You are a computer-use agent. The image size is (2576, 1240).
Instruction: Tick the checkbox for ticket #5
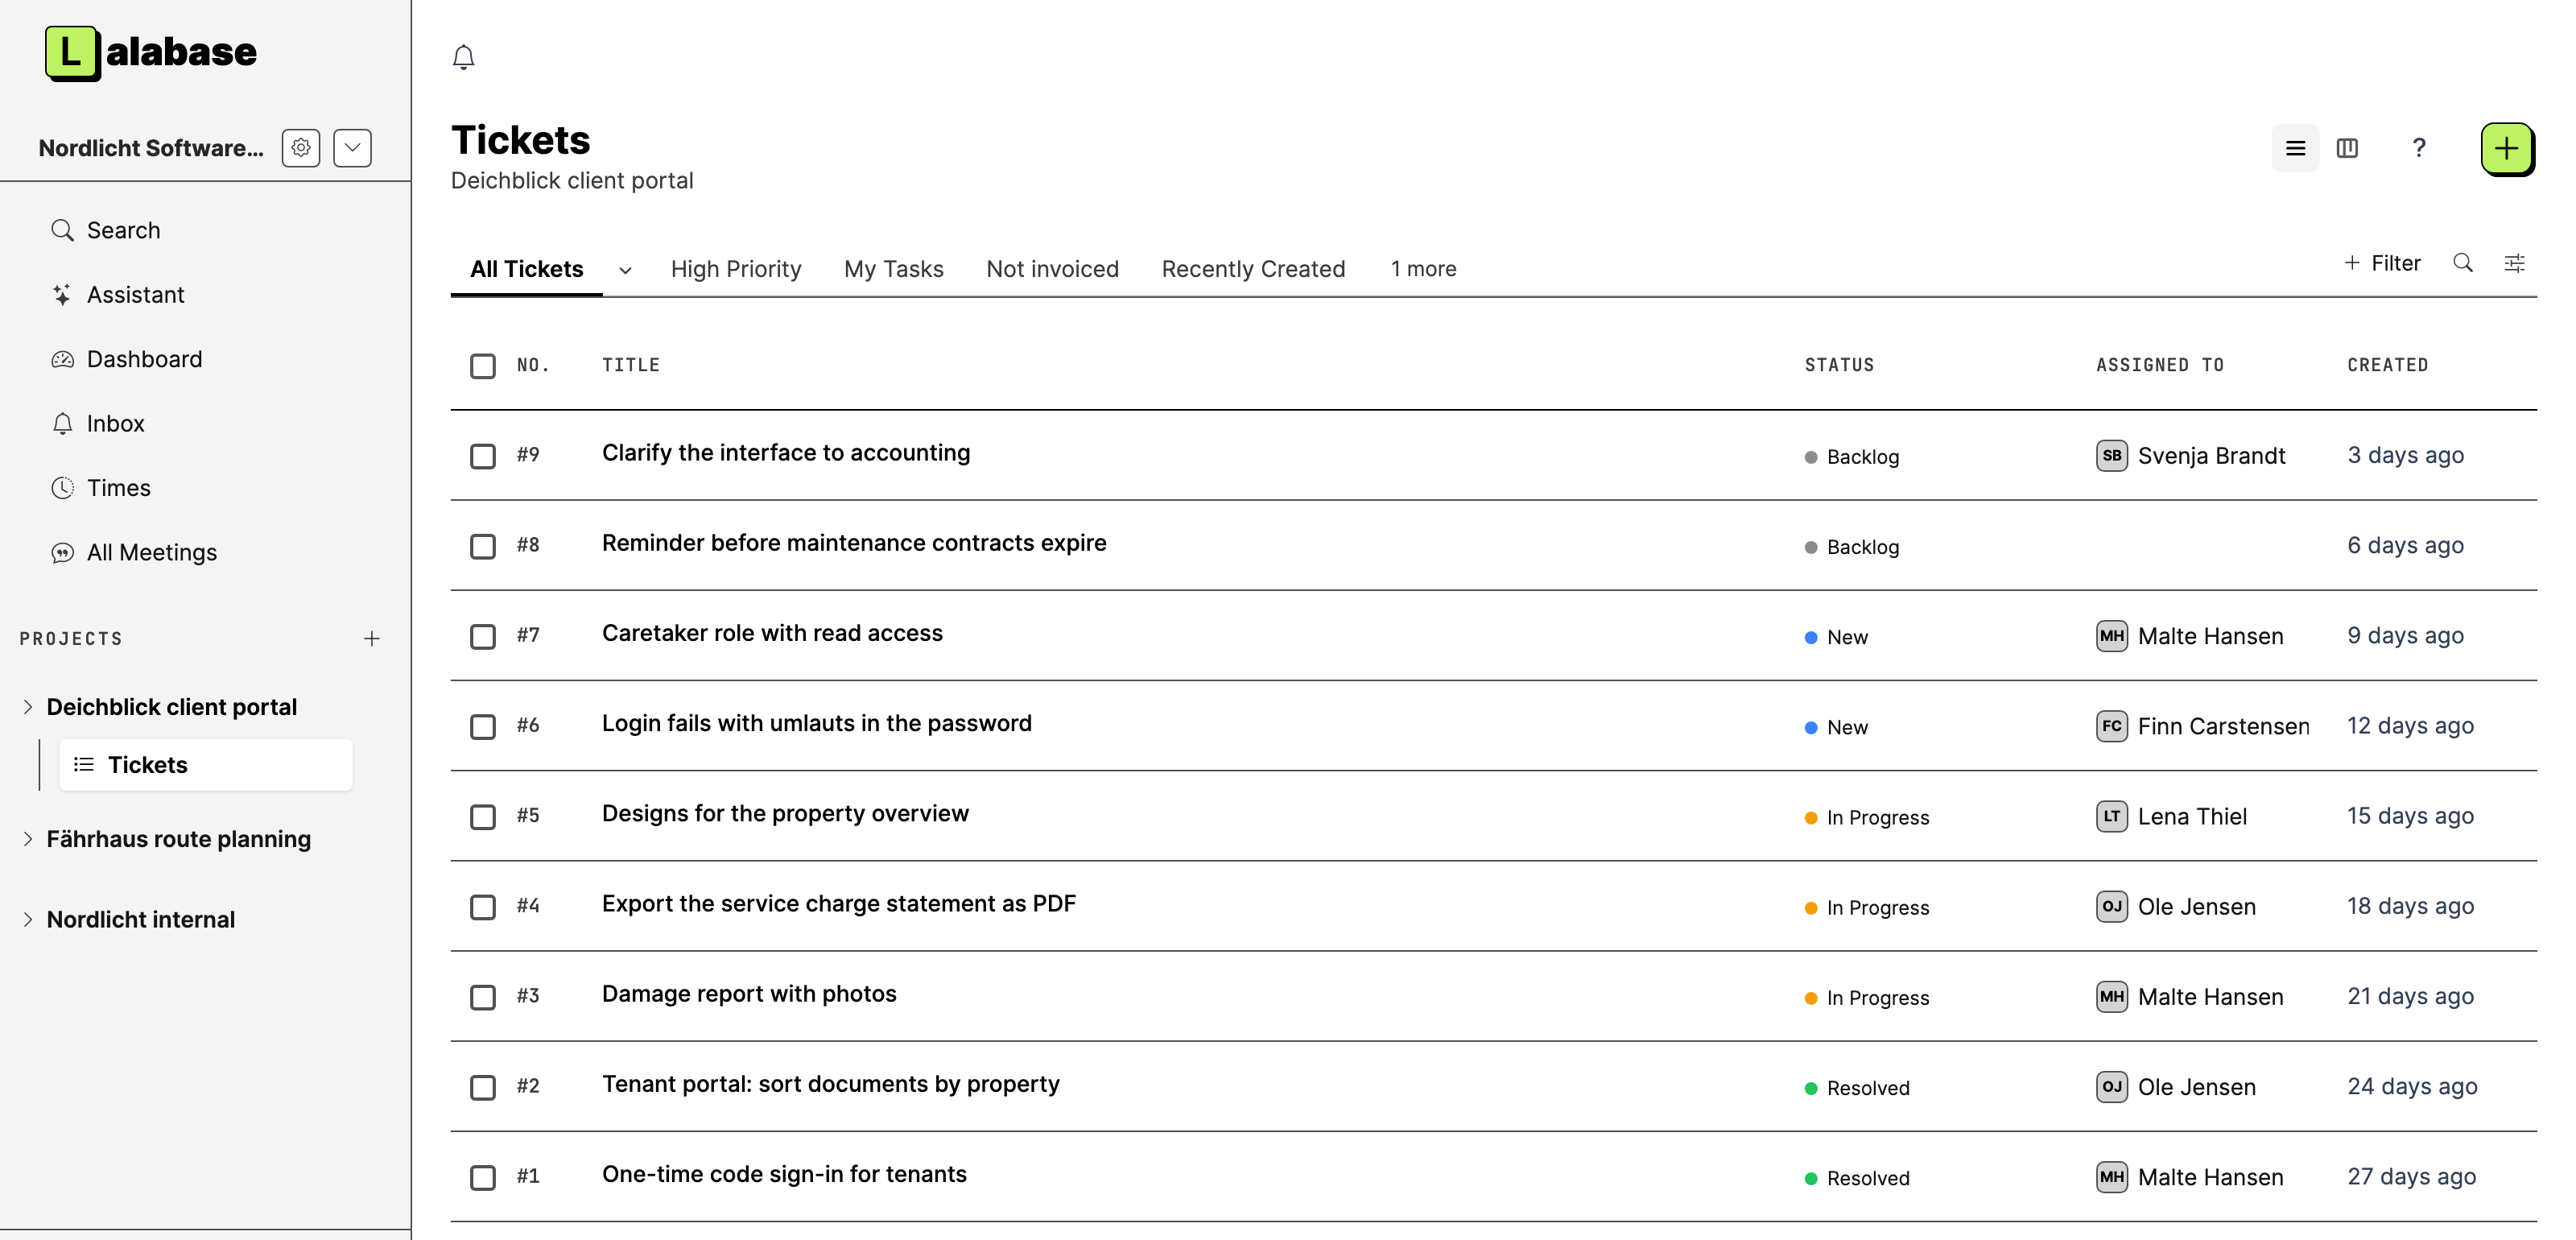483,817
